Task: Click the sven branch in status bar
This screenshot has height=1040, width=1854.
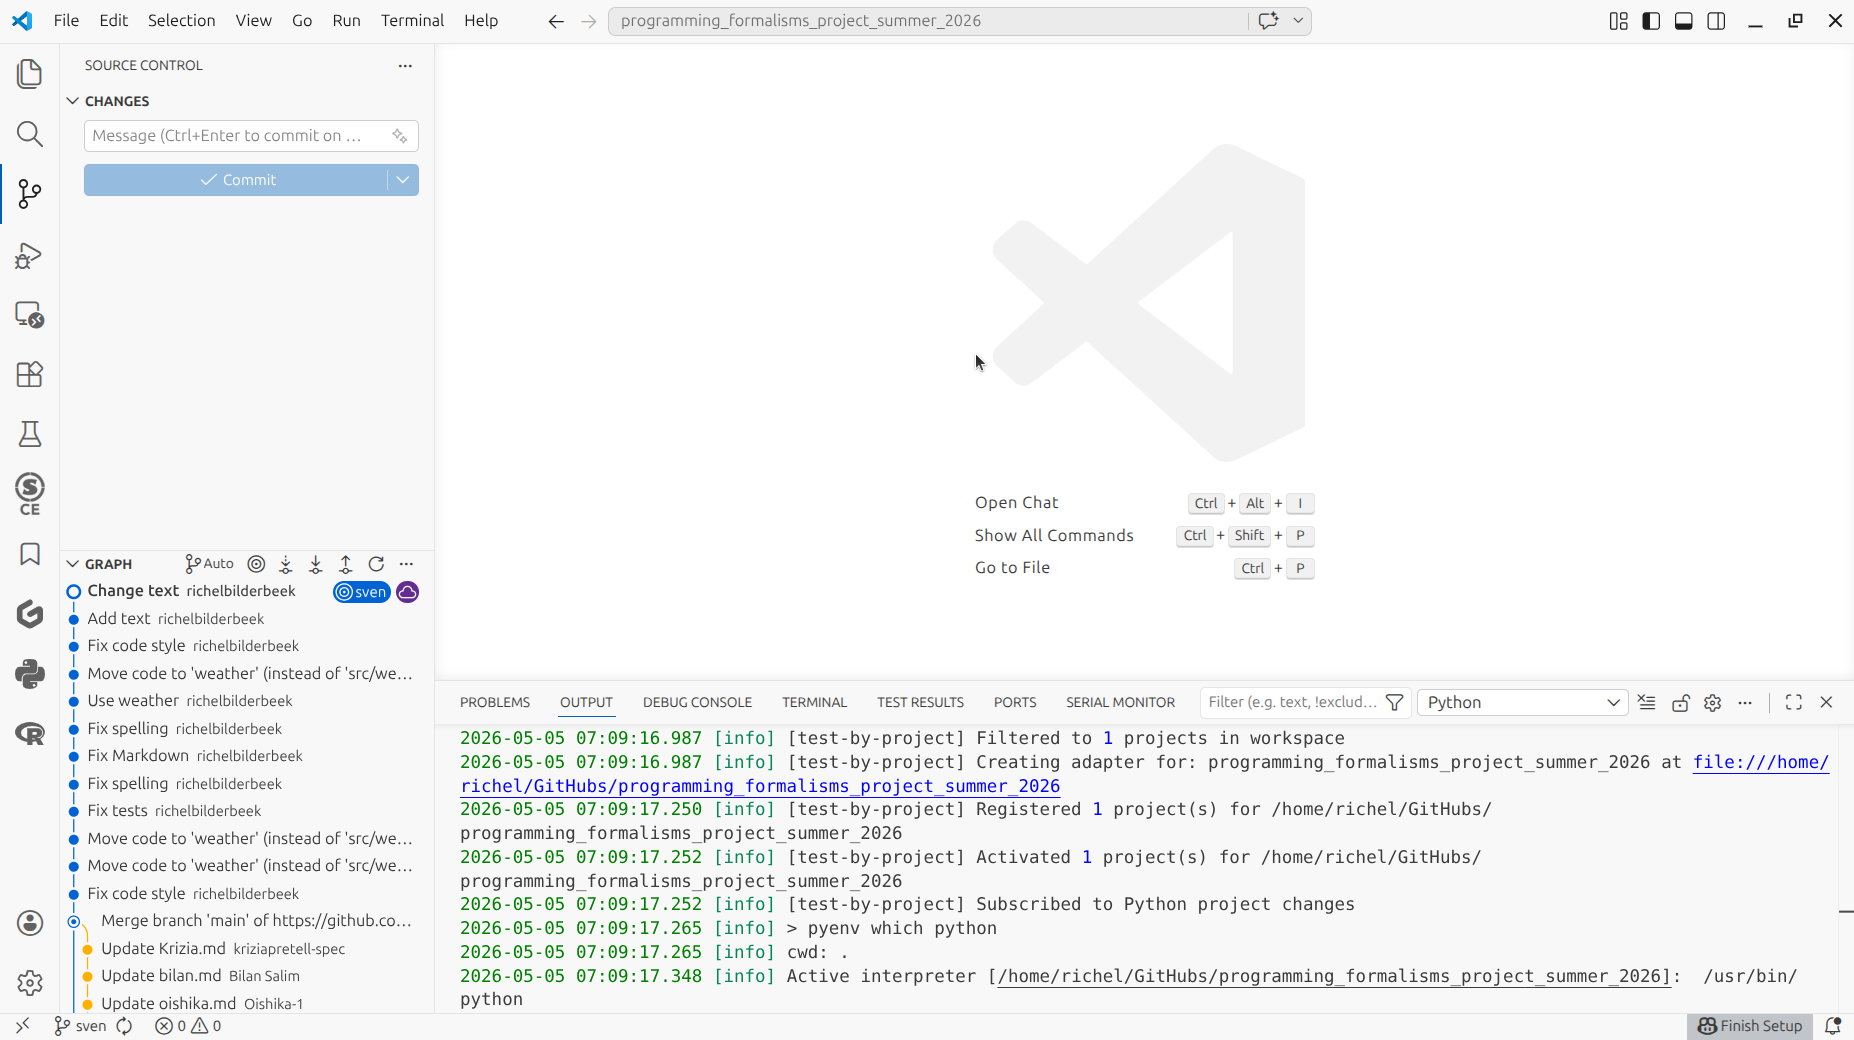Action: click(x=80, y=1026)
